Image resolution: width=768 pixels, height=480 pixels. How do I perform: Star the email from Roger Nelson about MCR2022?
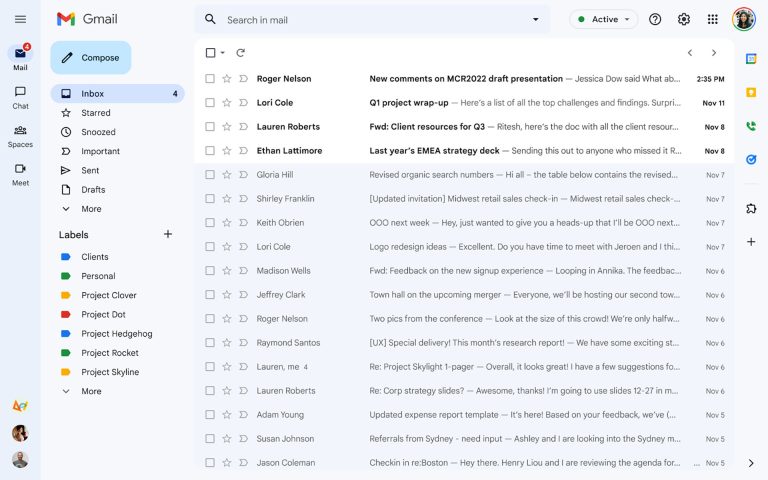point(227,79)
